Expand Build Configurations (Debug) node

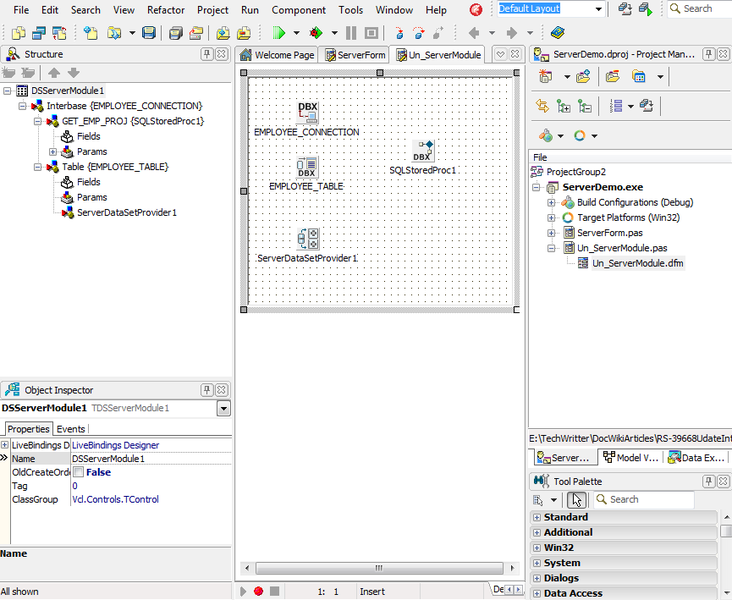tap(551, 203)
